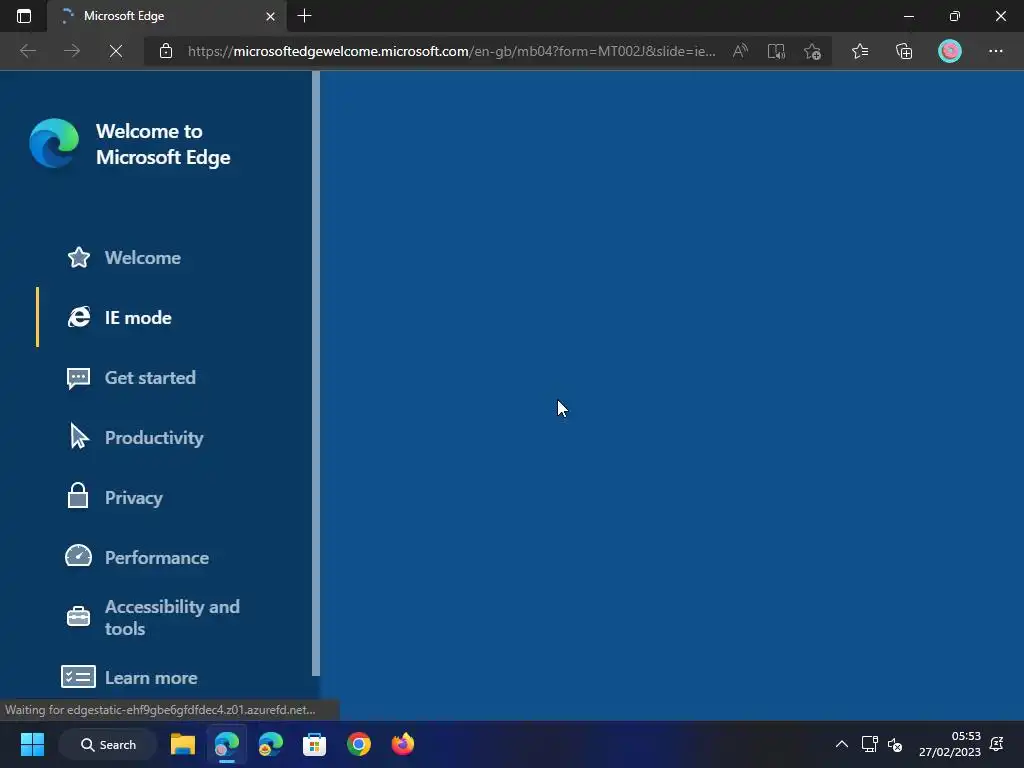Open Settings and more menu
The image size is (1024, 768).
click(x=995, y=51)
